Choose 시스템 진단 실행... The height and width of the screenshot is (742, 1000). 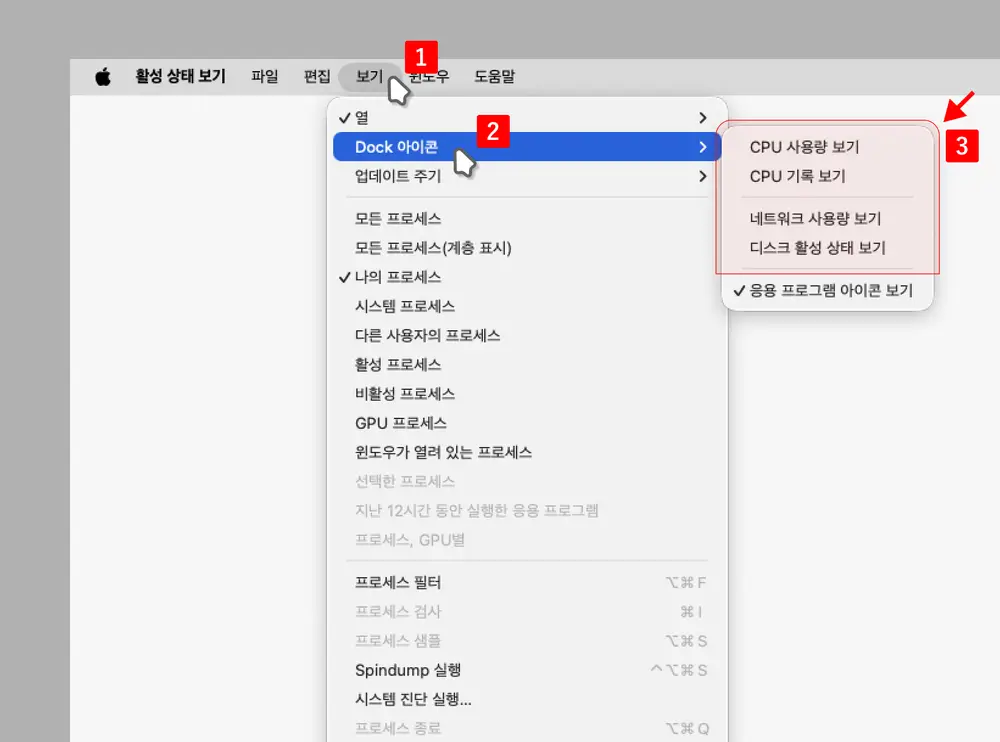point(527,699)
